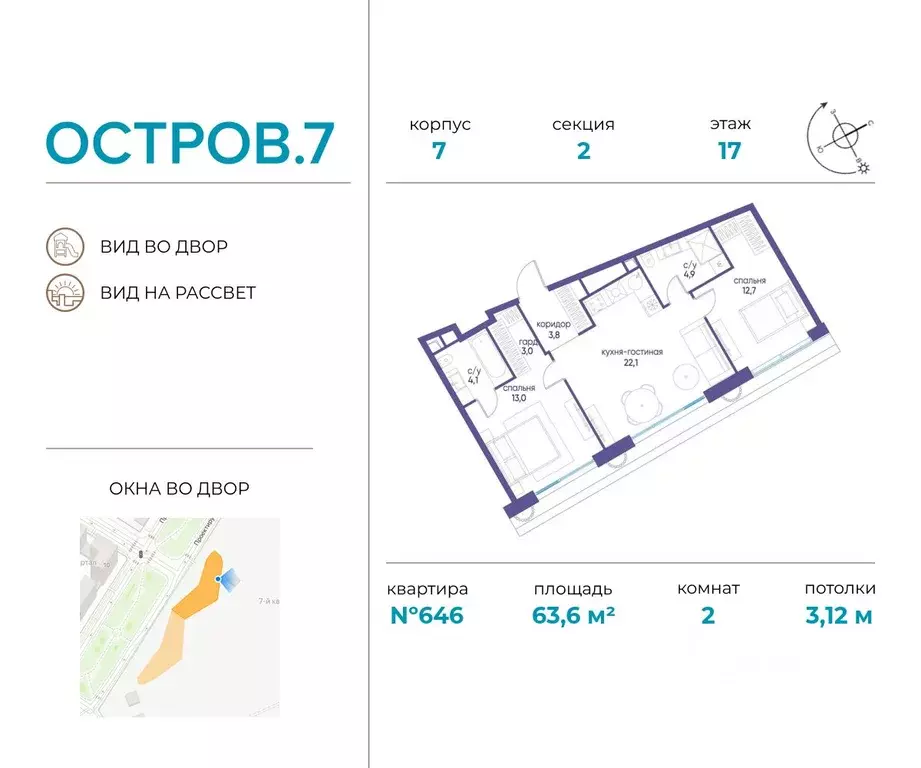Click the compass orientation icon
The image size is (921, 768).
click(840, 139)
